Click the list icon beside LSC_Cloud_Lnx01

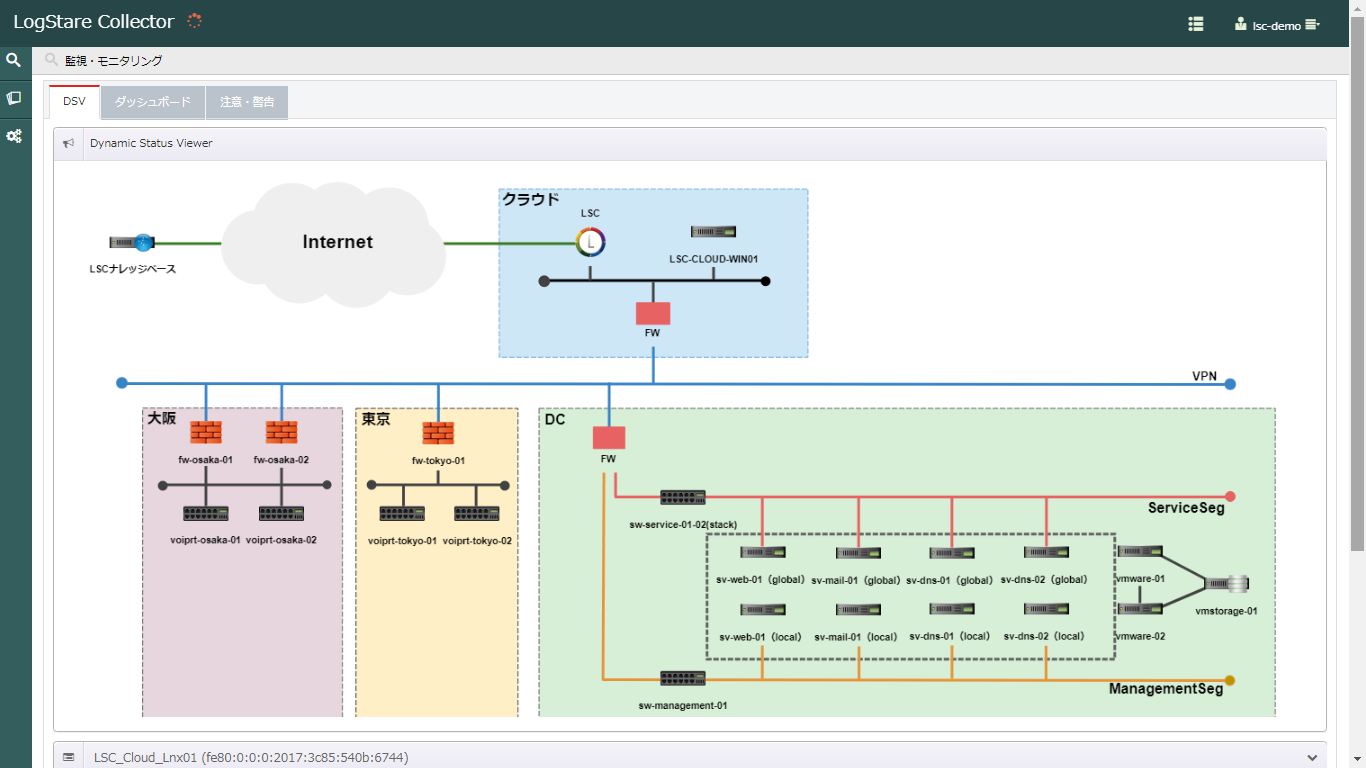coord(68,758)
